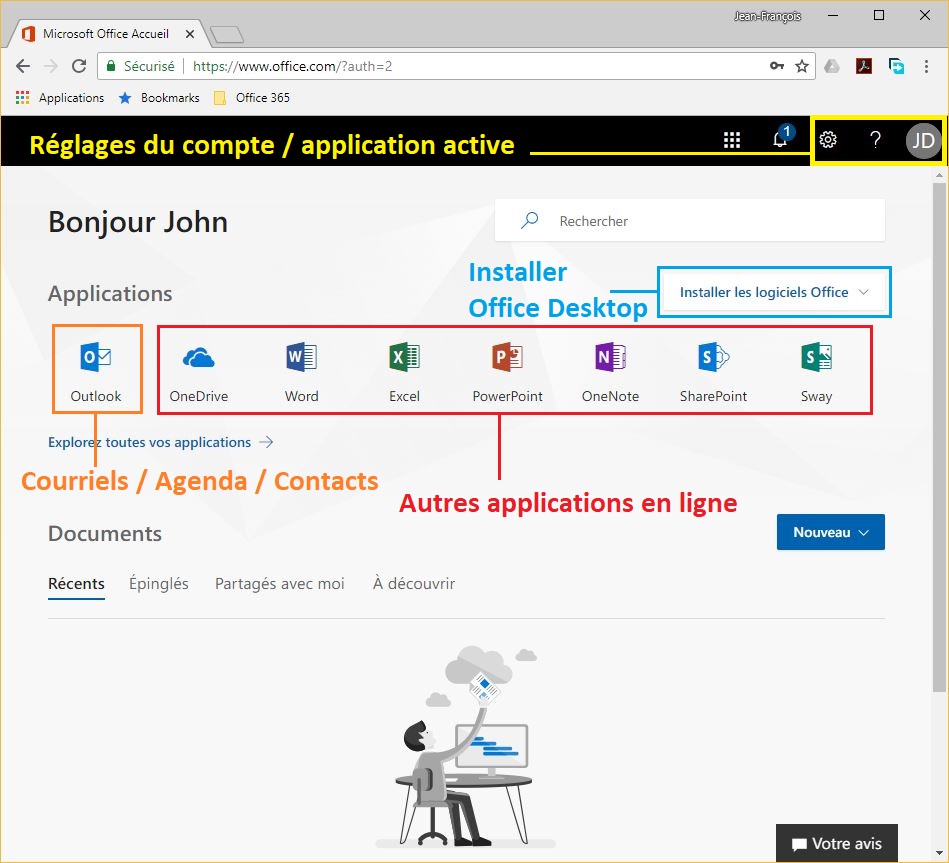Click the Votre avis feedback button
Screen dimensions: 949x863
coord(836,844)
